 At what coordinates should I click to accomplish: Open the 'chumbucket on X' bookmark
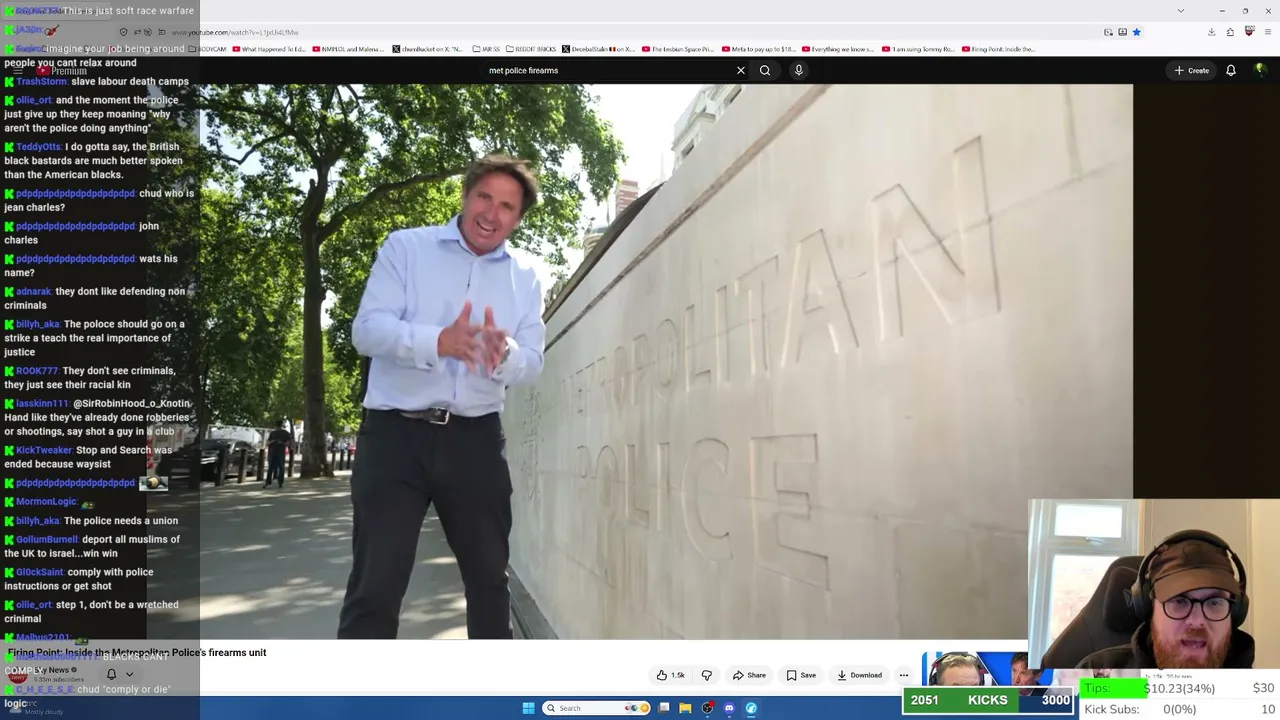coord(428,49)
